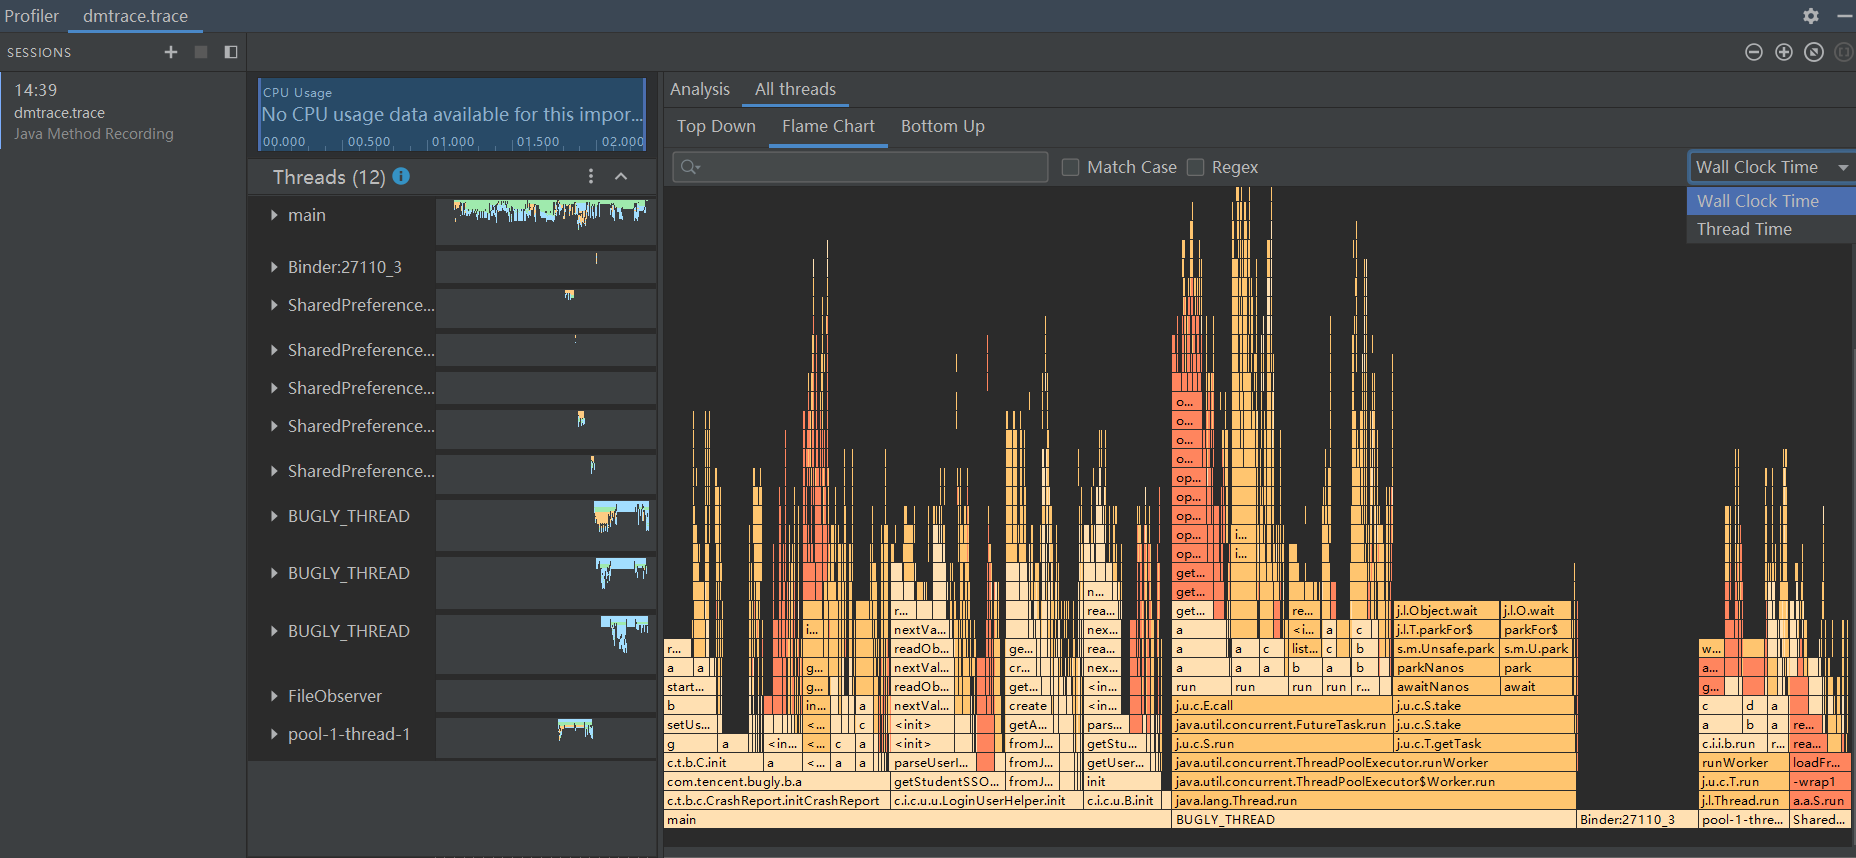The image size is (1856, 858).
Task: Enable the Regex checkbox
Action: tap(1195, 167)
